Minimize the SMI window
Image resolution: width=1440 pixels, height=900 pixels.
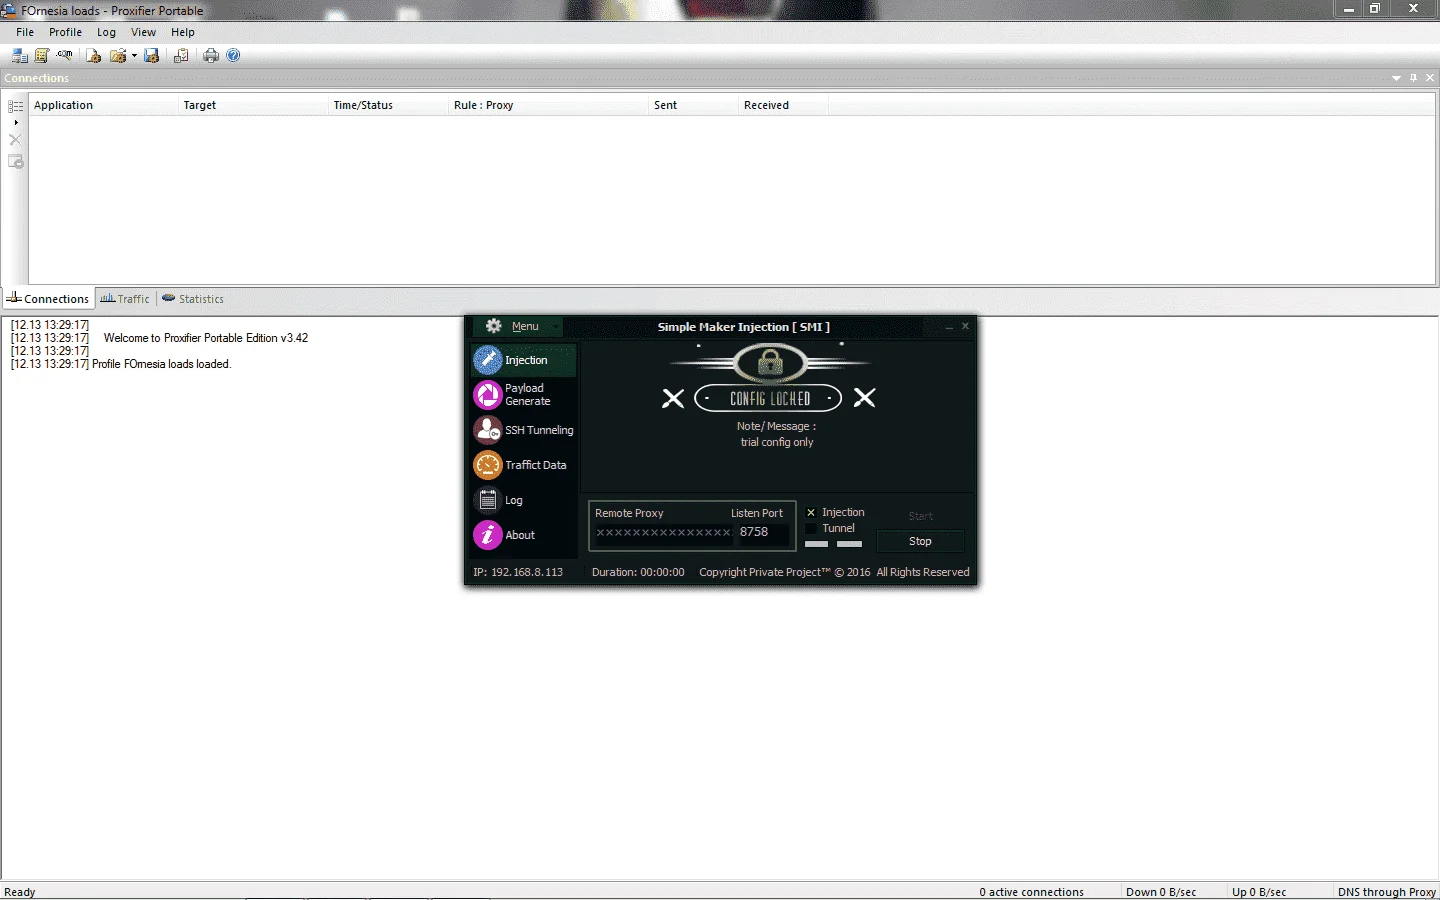pyautogui.click(x=949, y=327)
